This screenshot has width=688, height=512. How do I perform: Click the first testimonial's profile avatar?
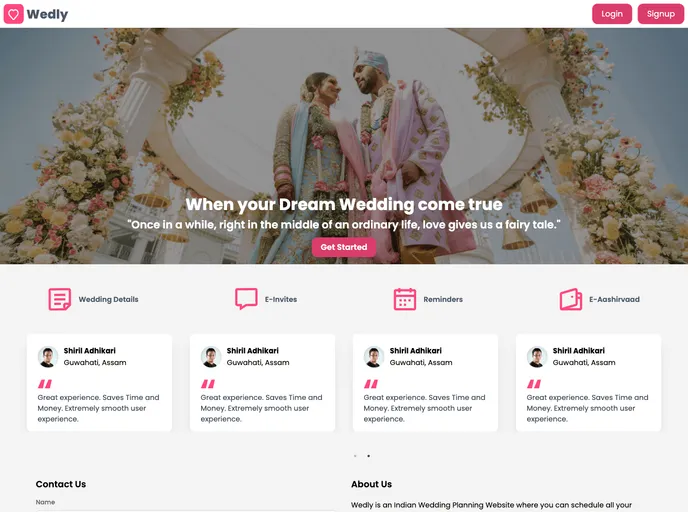pos(48,357)
